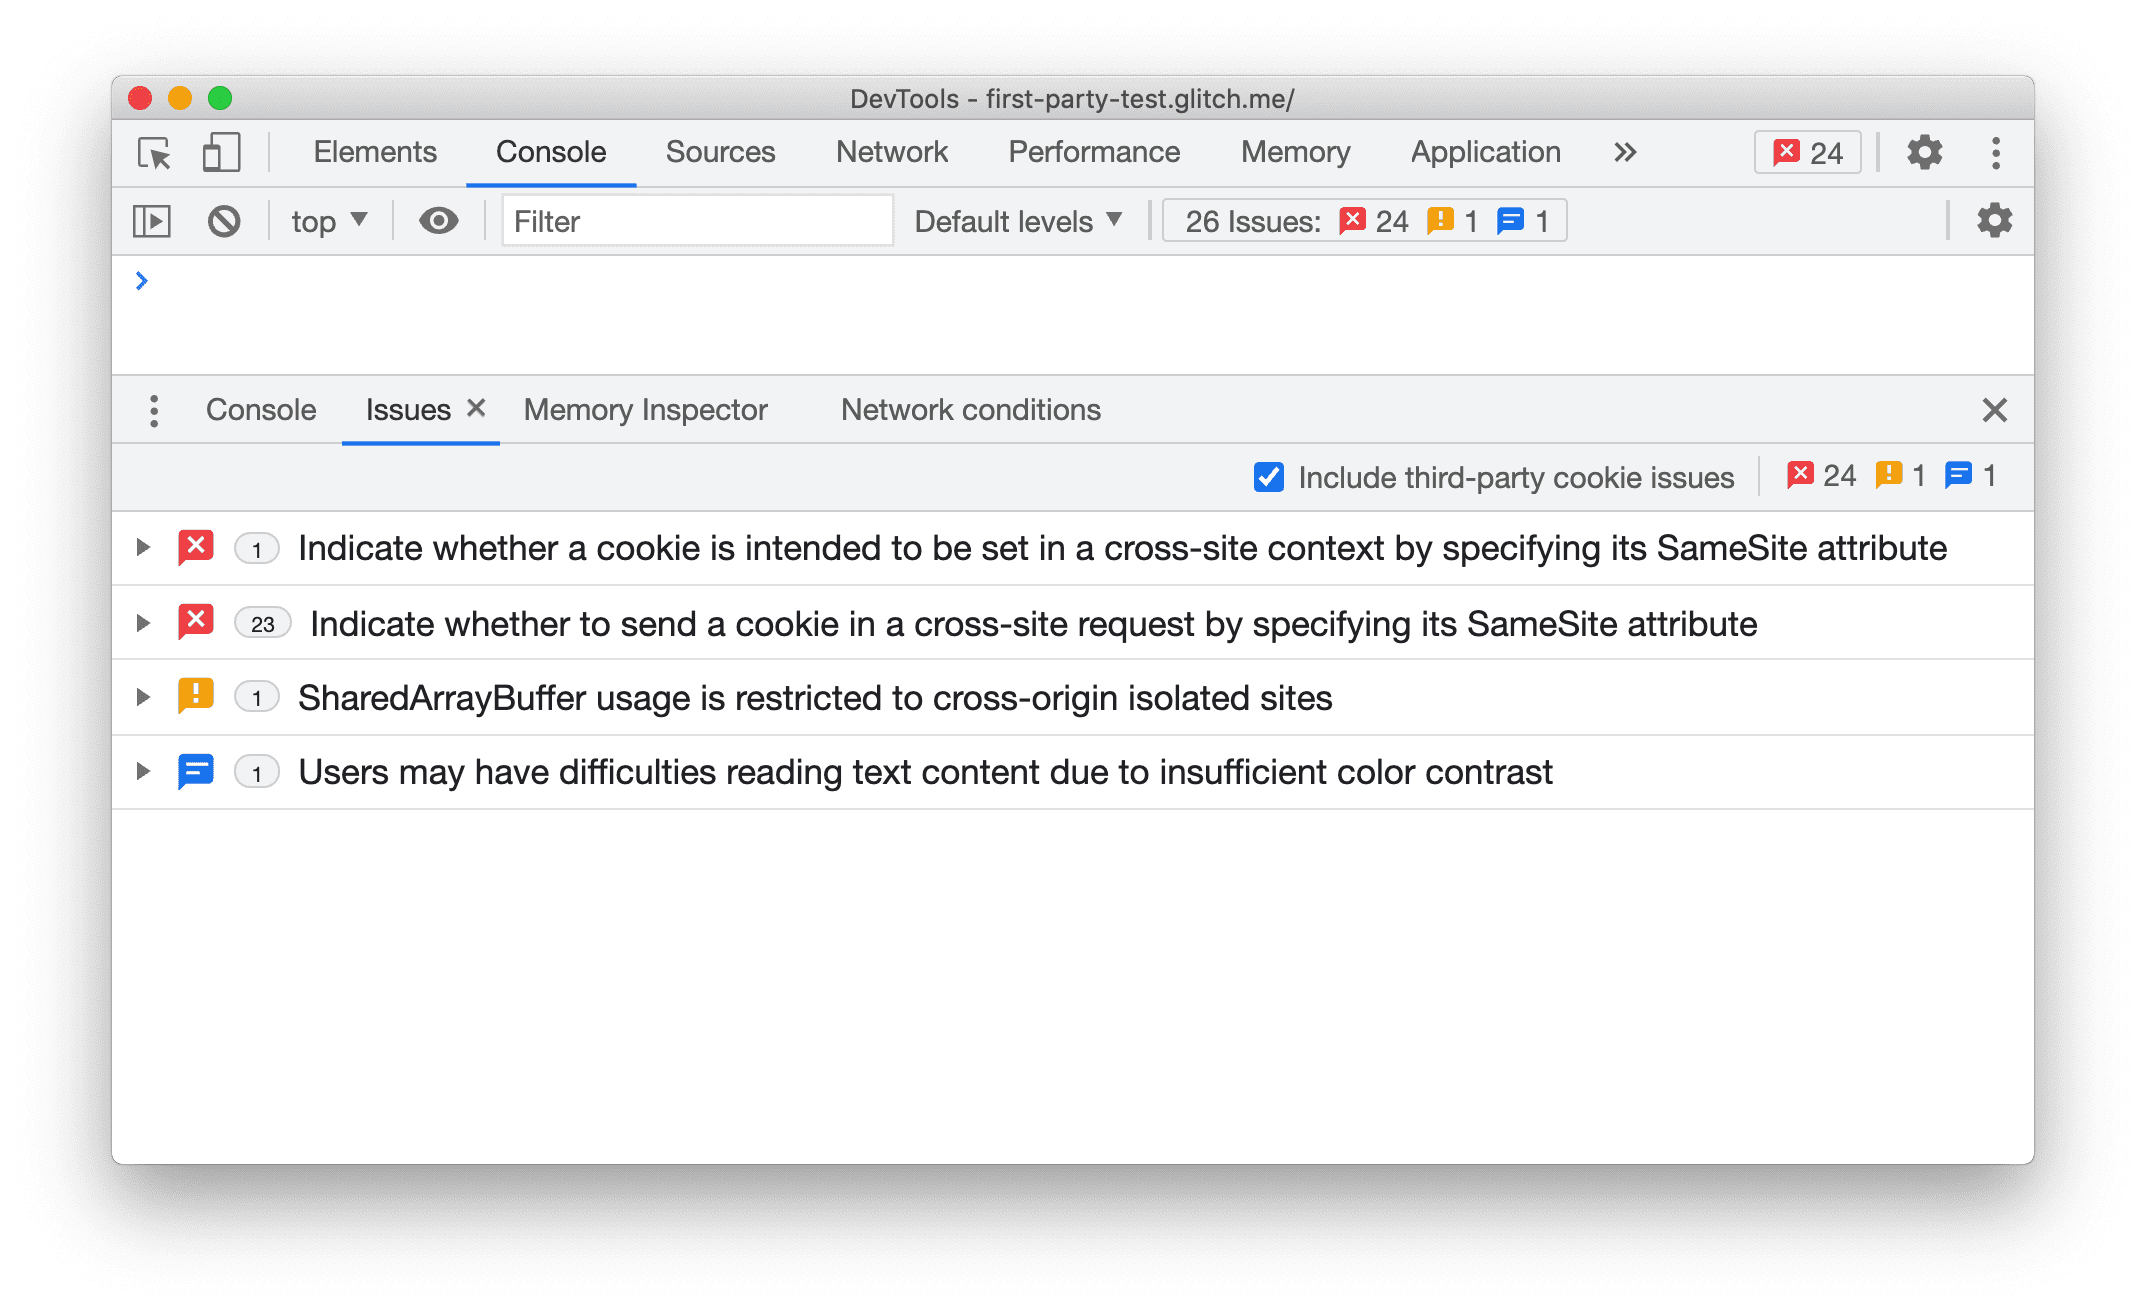
Task: Open the Sources panel
Action: (x=720, y=150)
